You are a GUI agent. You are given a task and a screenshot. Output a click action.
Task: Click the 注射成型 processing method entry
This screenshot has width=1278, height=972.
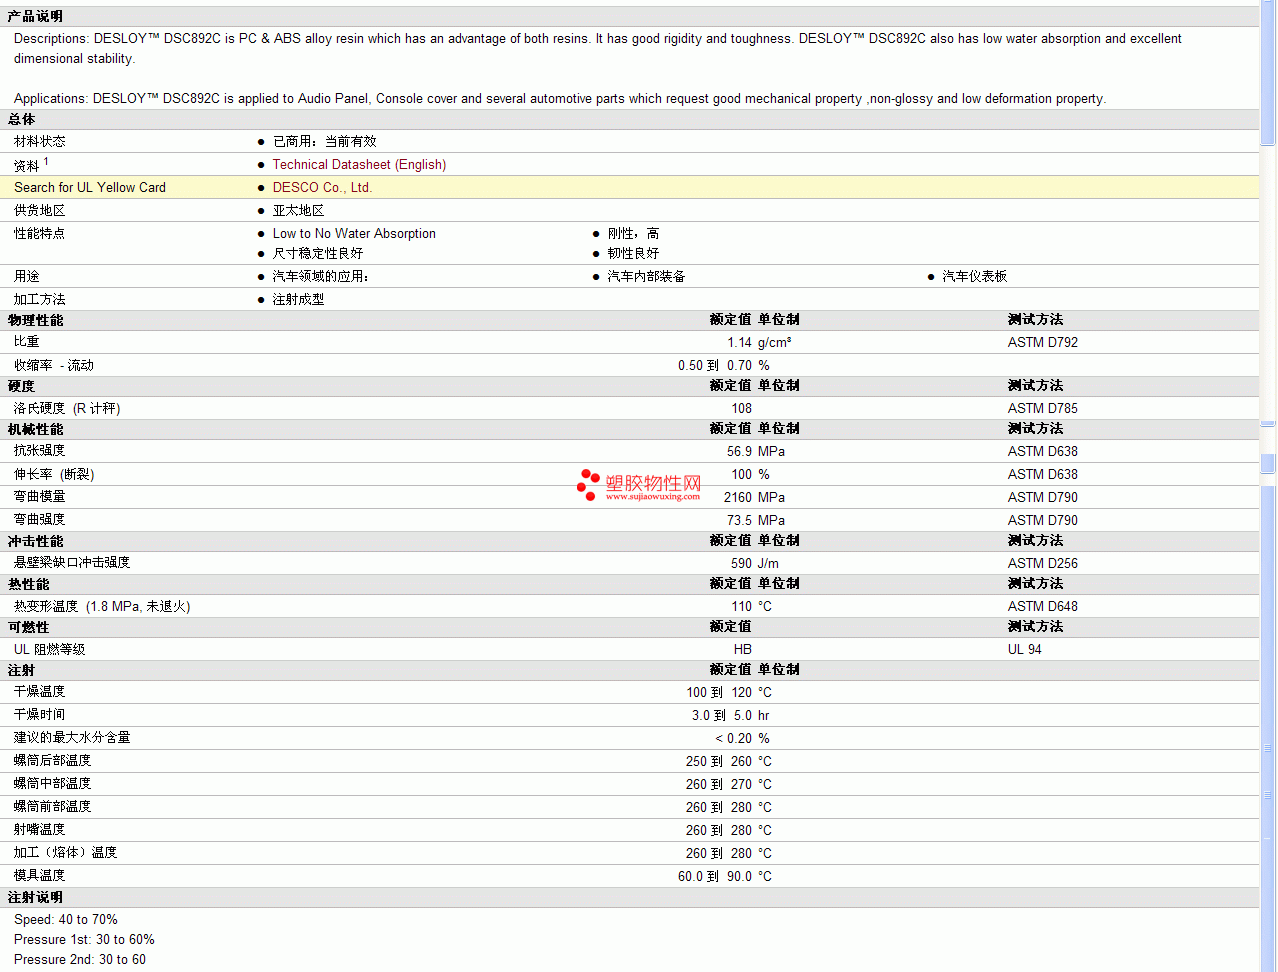pyautogui.click(x=298, y=300)
